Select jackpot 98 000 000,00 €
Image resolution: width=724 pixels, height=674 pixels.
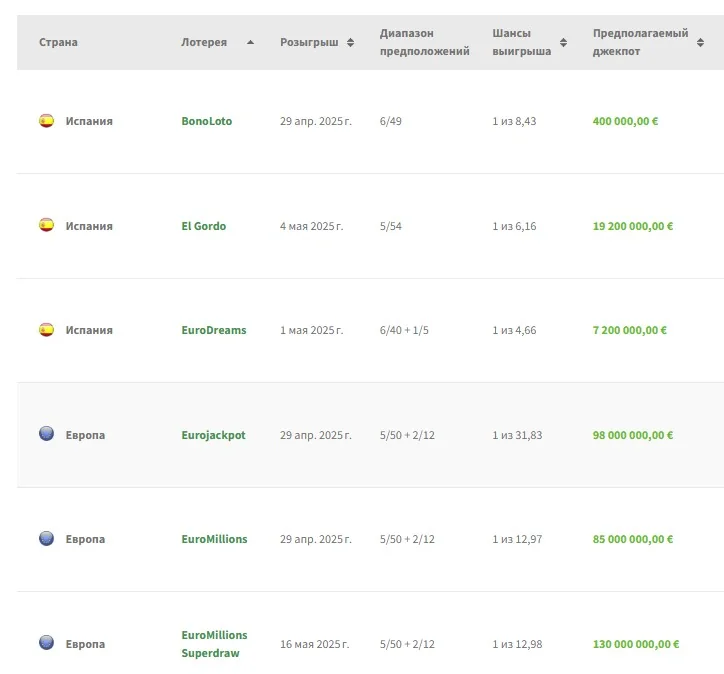click(633, 435)
